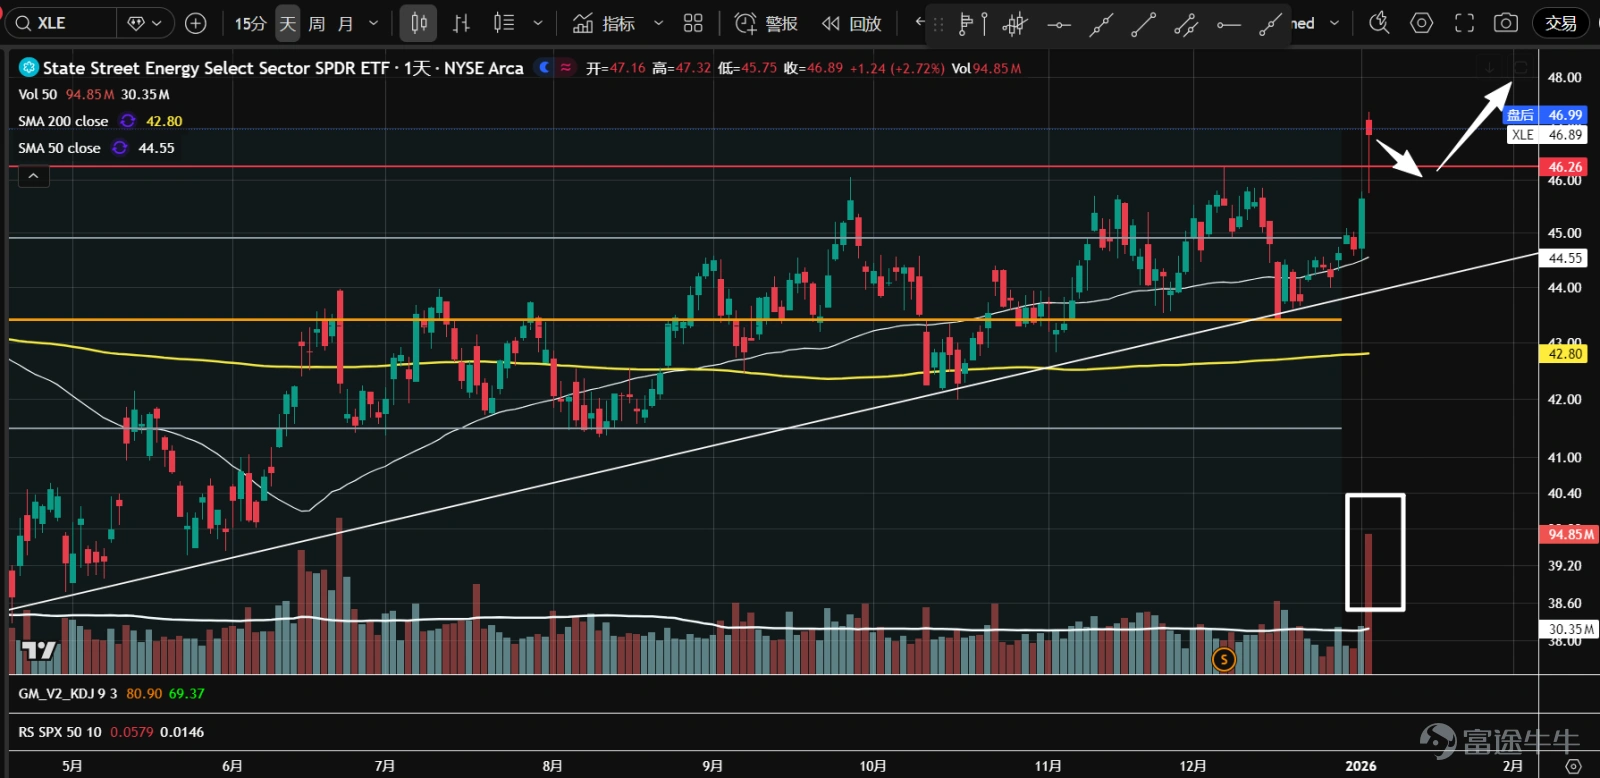Click the SMA 50 refresh icon

pyautogui.click(x=120, y=148)
